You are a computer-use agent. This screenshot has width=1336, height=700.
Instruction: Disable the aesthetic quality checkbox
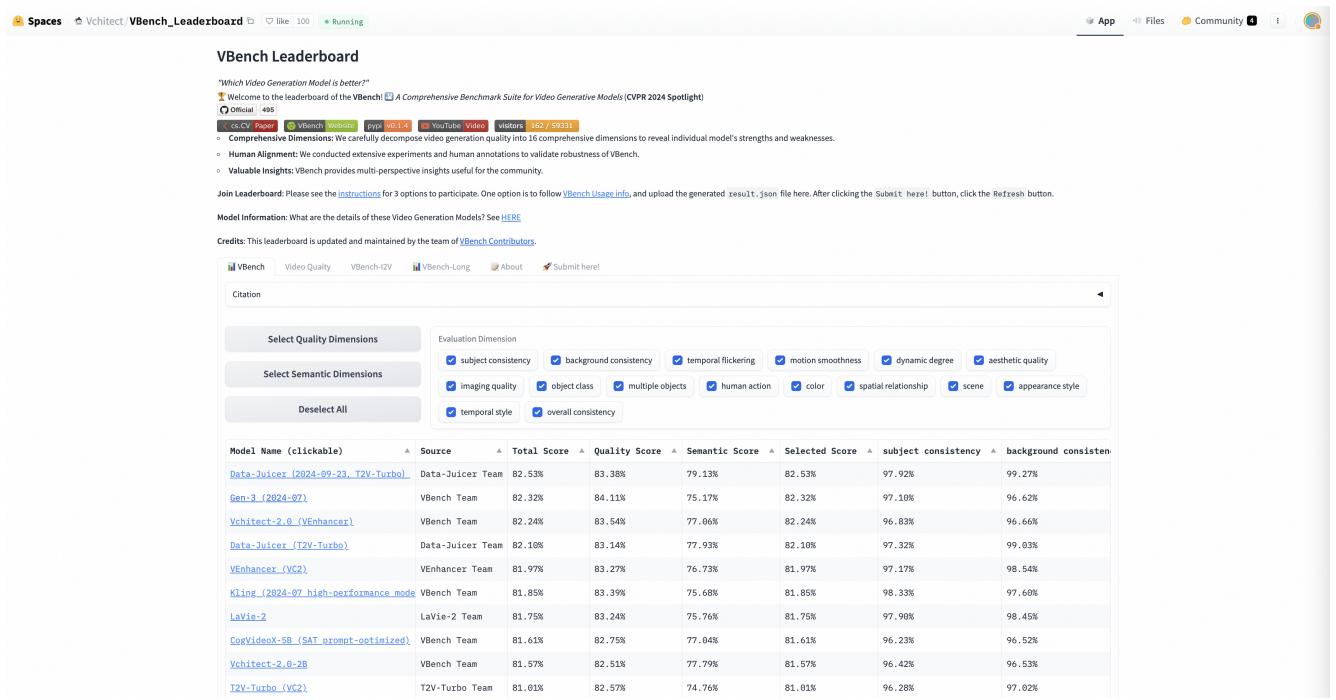click(980, 360)
